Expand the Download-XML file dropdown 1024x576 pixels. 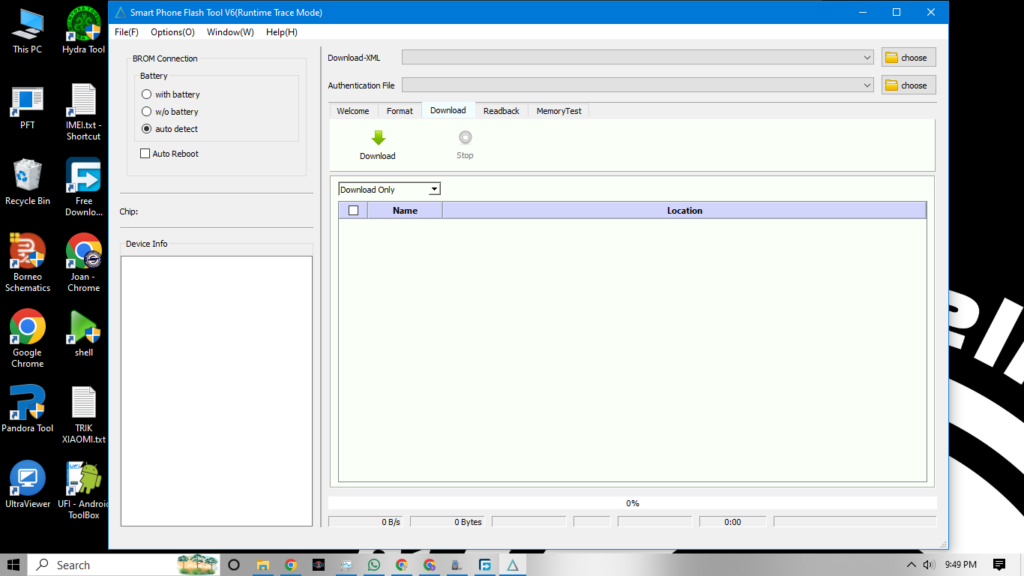(868, 57)
